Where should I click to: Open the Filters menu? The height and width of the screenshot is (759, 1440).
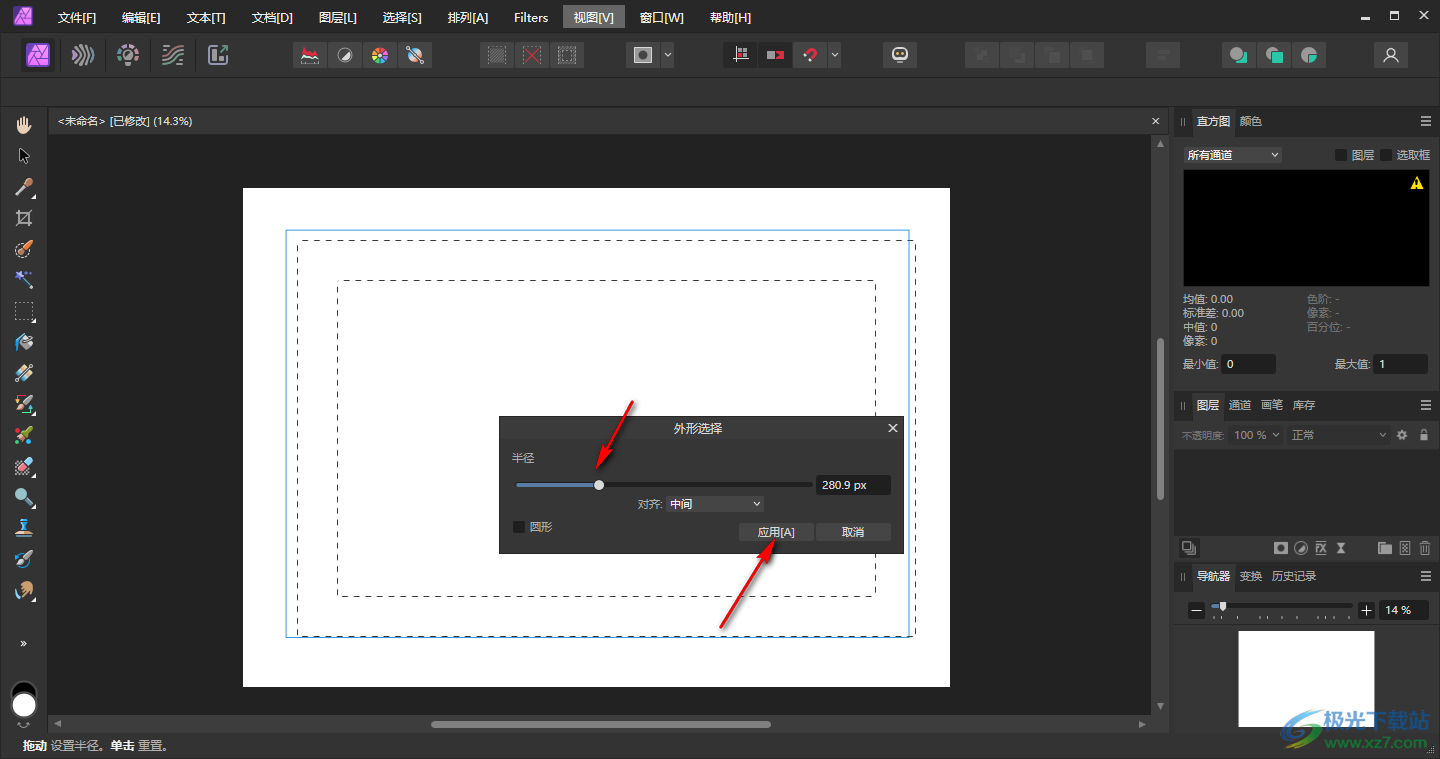(x=530, y=18)
